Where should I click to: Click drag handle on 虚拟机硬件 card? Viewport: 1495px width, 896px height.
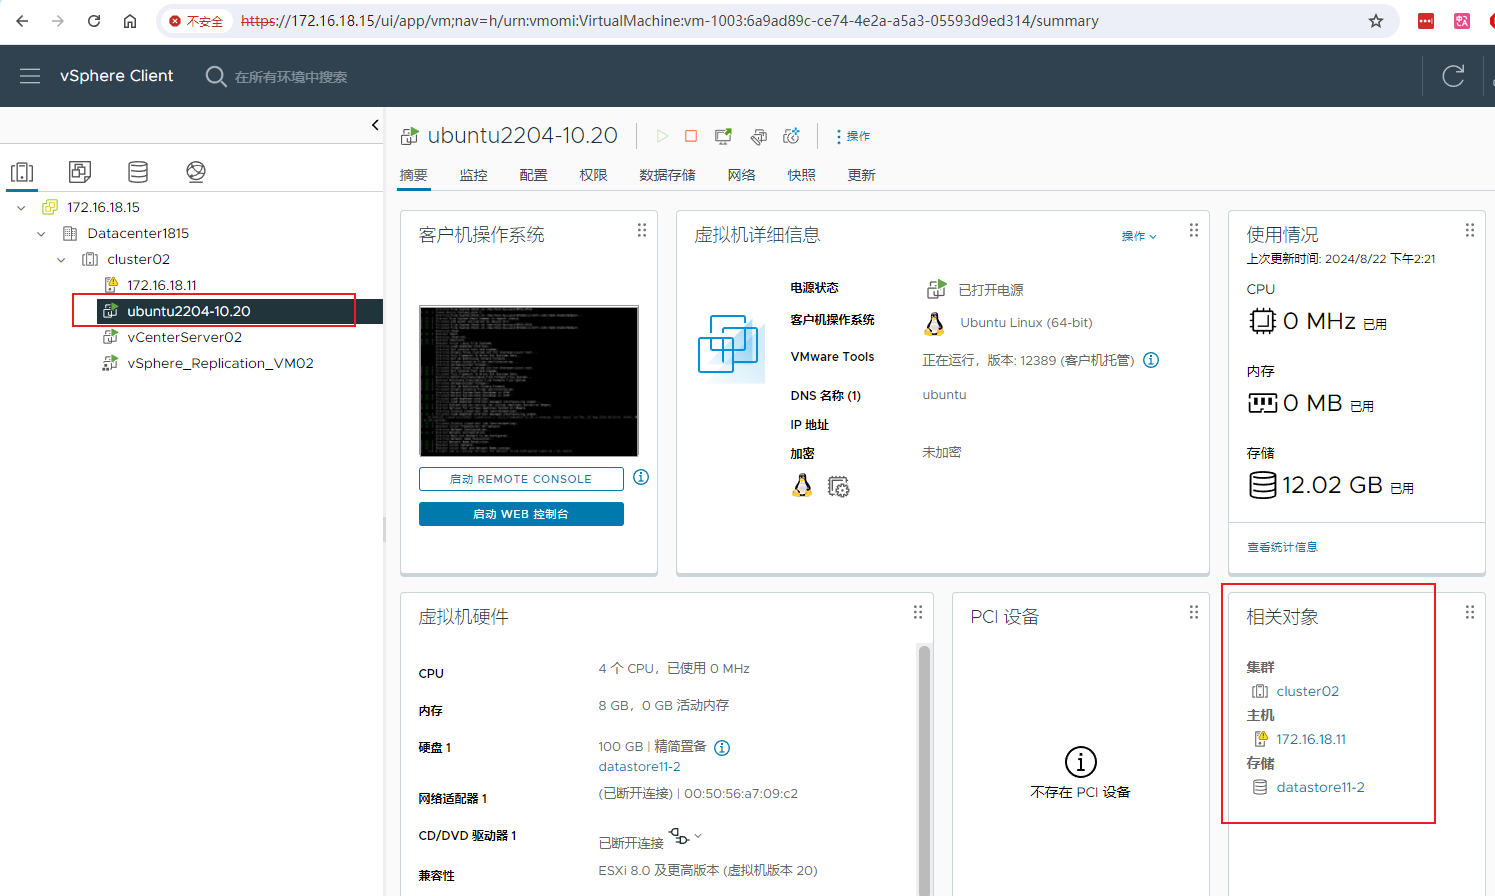coord(918,612)
